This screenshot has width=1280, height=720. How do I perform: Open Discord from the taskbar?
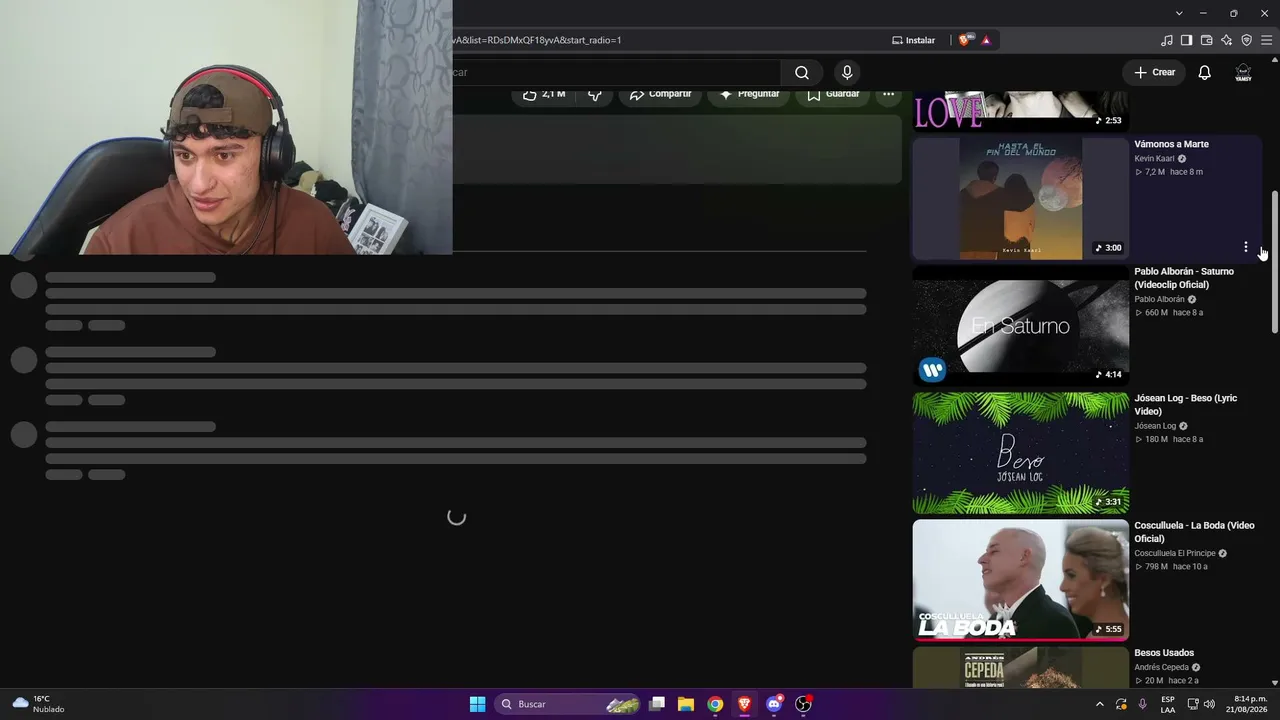(x=773, y=704)
